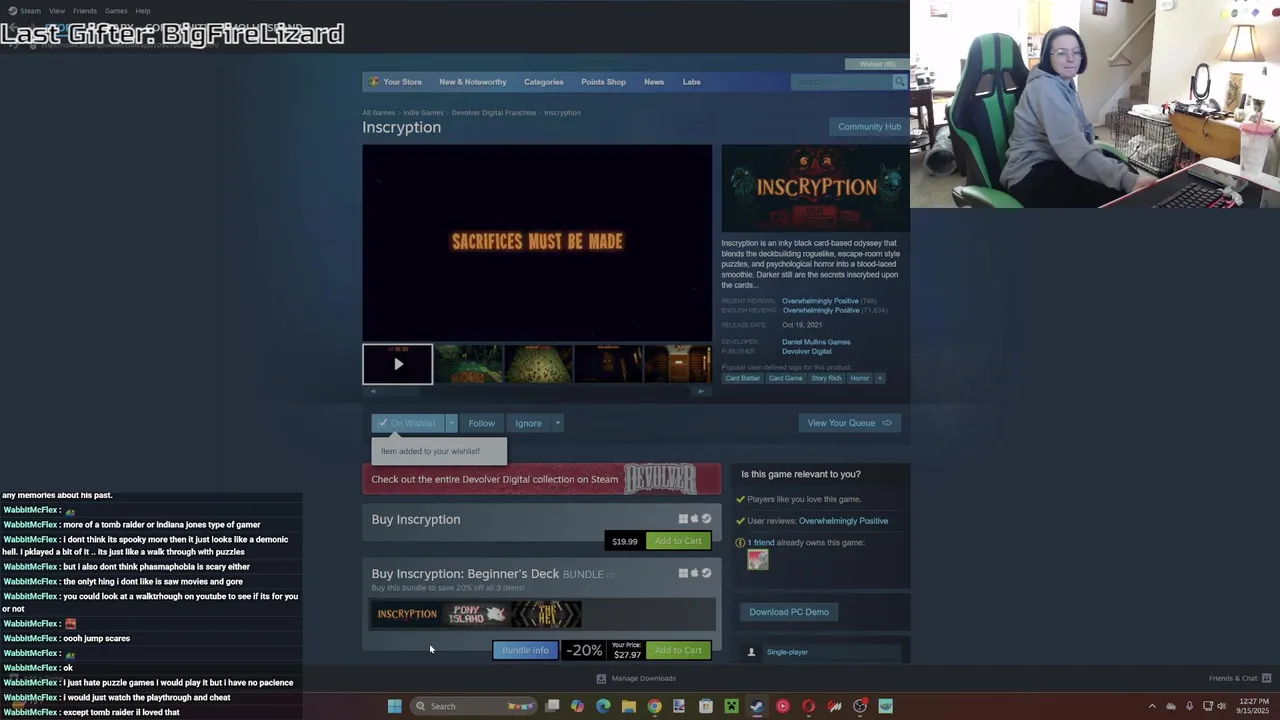Select the Card Battler tag
Viewport: 1280px width, 720px height.
coord(742,378)
